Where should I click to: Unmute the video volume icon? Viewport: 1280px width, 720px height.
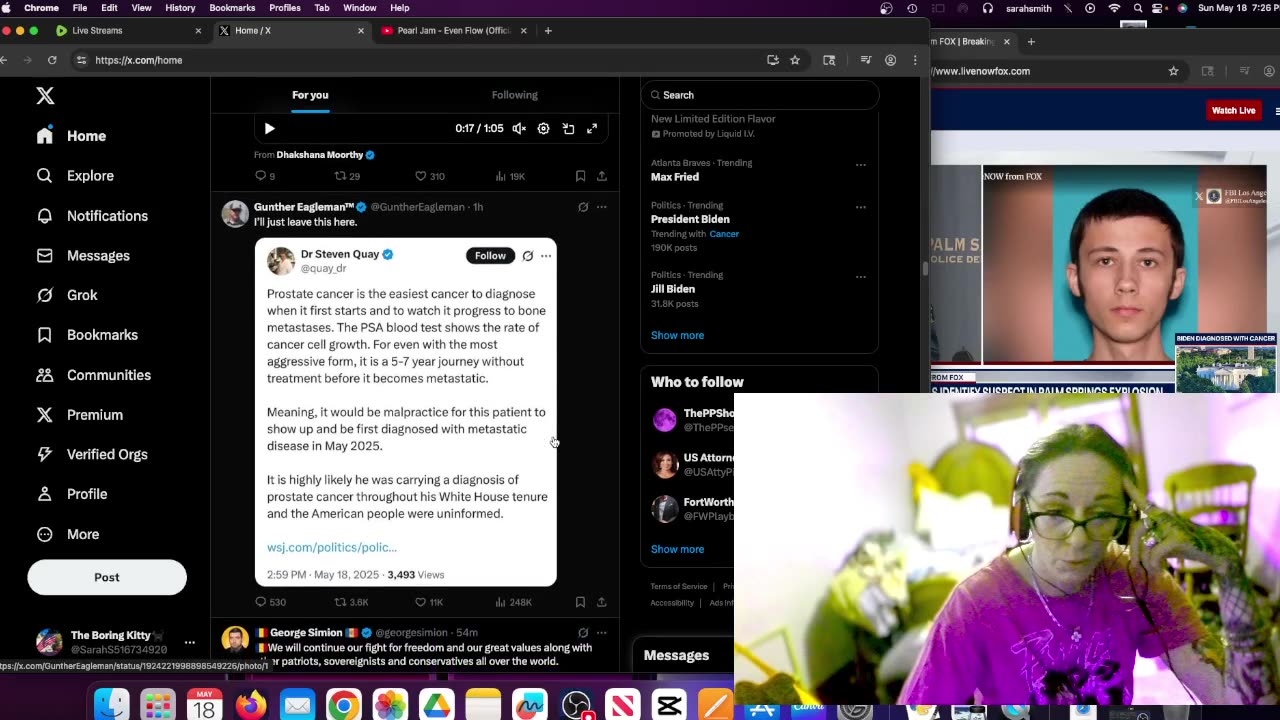[x=519, y=128]
